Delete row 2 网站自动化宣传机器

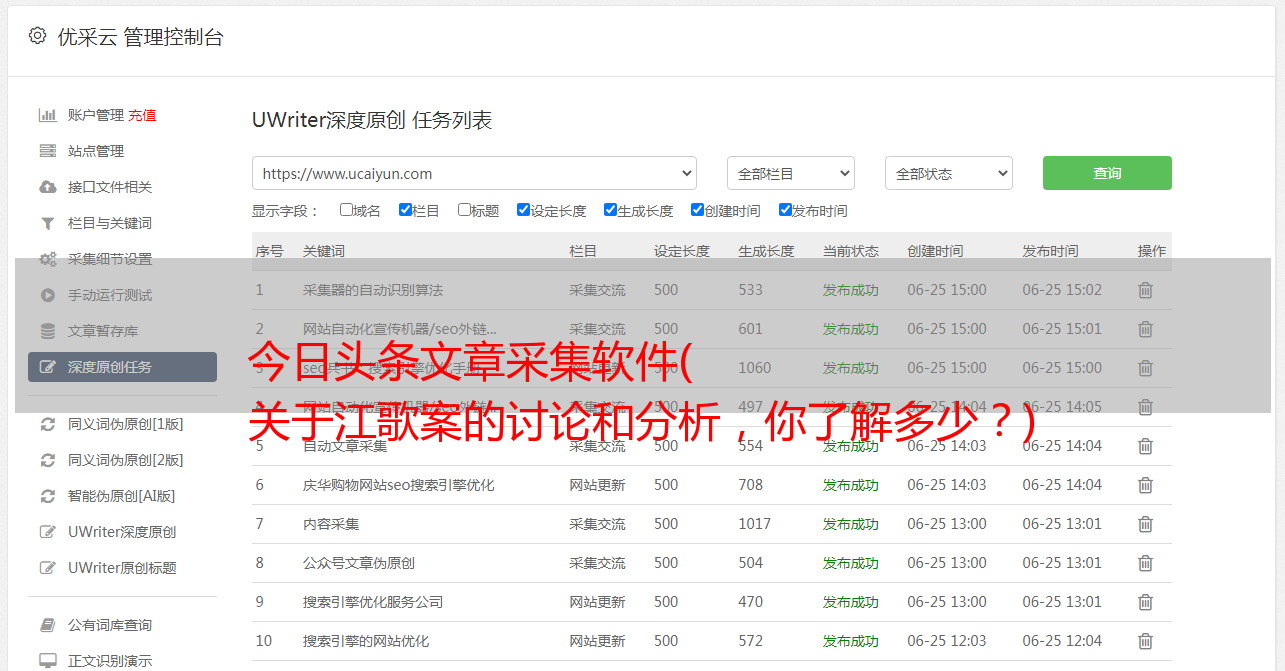pyautogui.click(x=1146, y=329)
